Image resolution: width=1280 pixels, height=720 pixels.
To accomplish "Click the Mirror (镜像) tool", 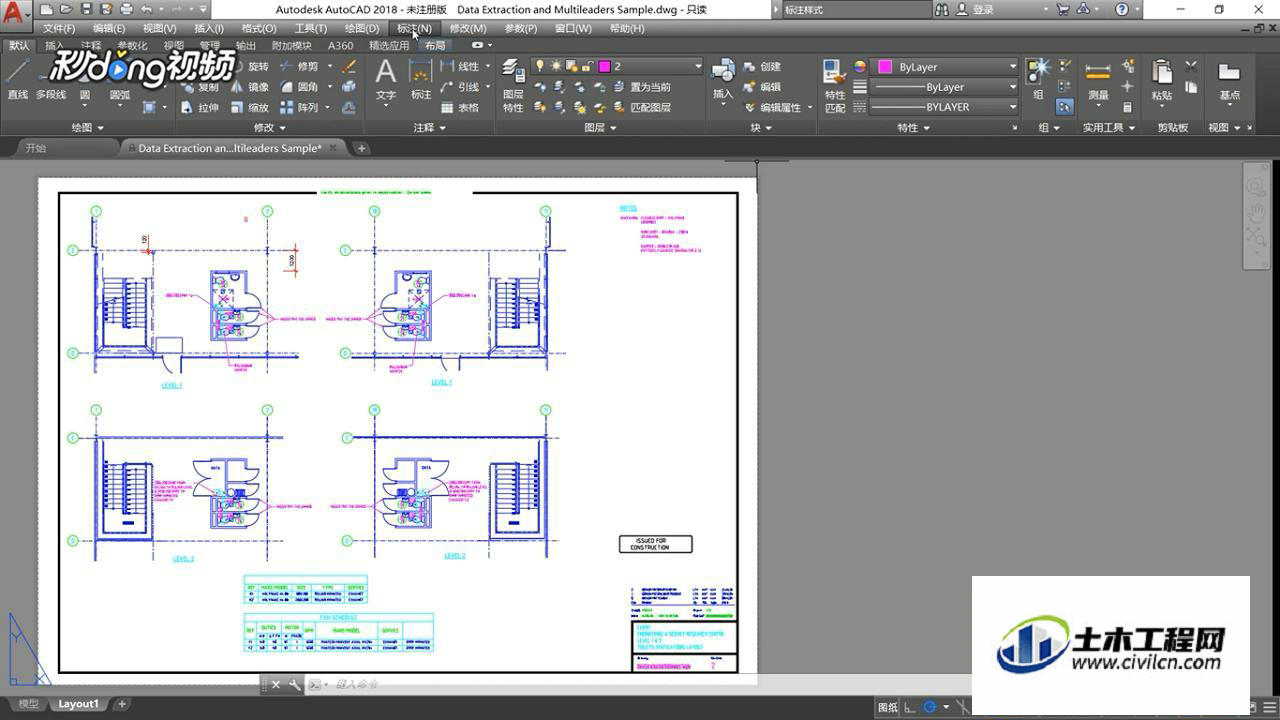I will point(249,87).
